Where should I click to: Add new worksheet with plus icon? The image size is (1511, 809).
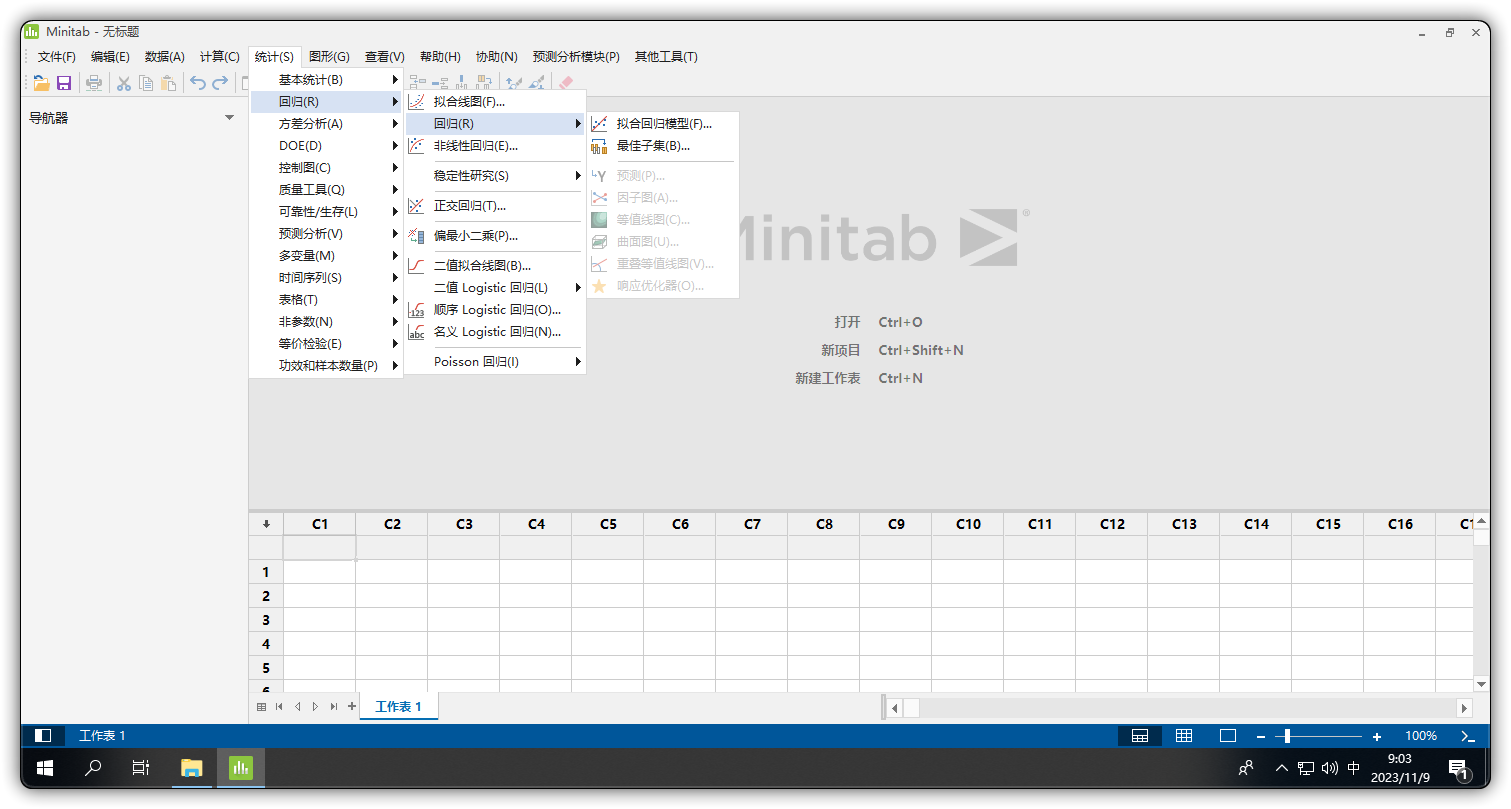pyautogui.click(x=352, y=706)
